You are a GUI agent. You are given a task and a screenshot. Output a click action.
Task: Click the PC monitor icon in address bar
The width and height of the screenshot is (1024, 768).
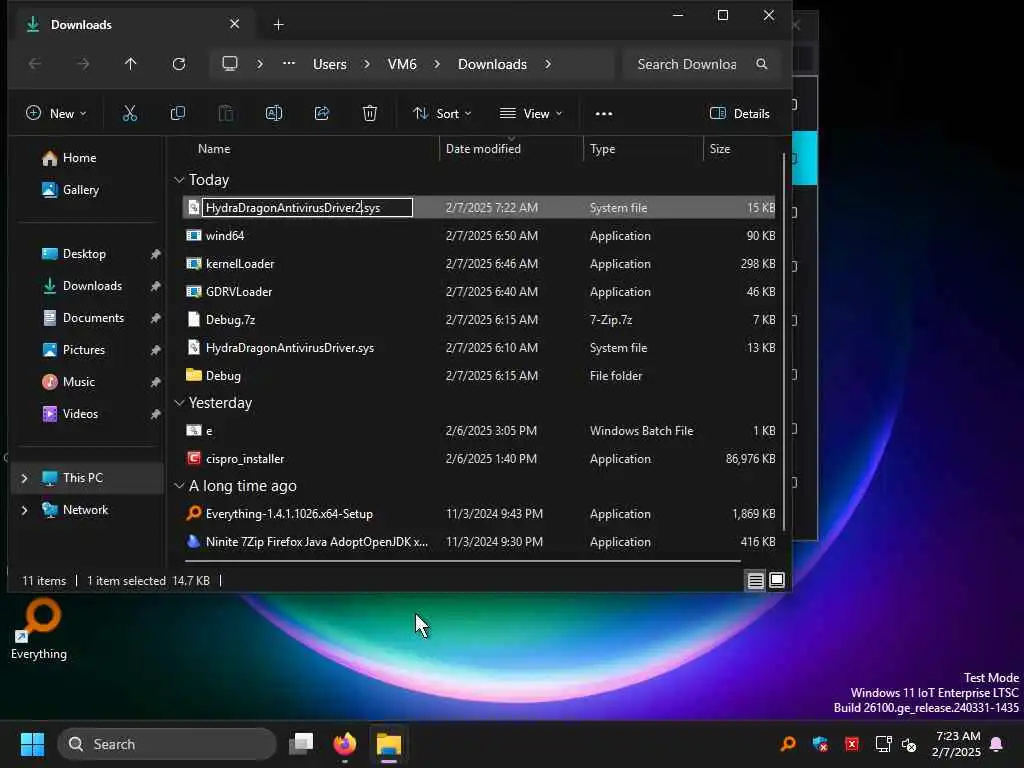(x=230, y=64)
